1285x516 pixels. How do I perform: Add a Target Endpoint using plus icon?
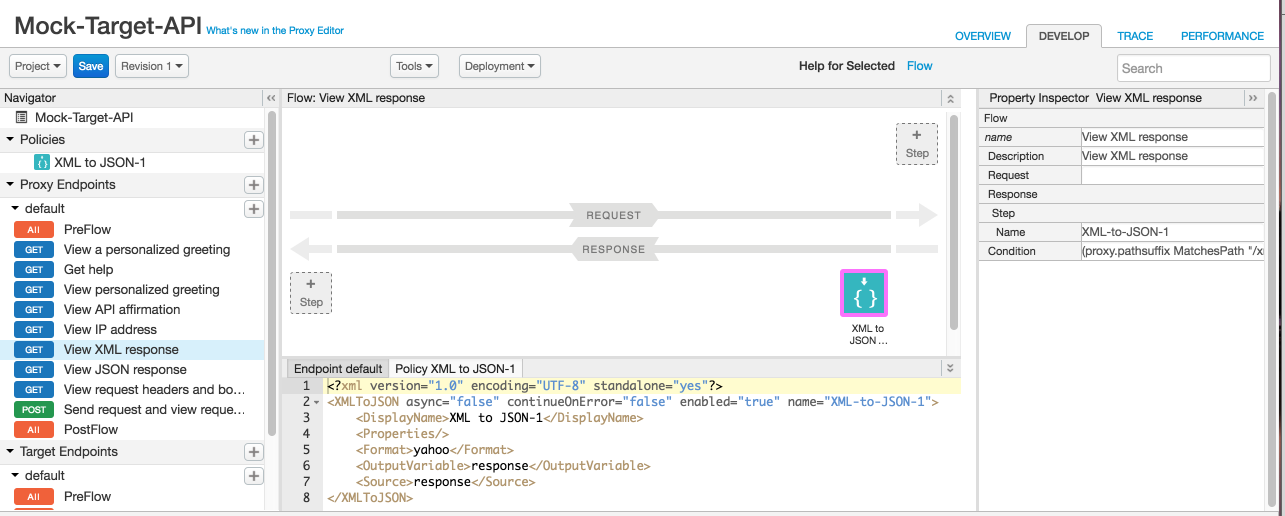coord(254,452)
